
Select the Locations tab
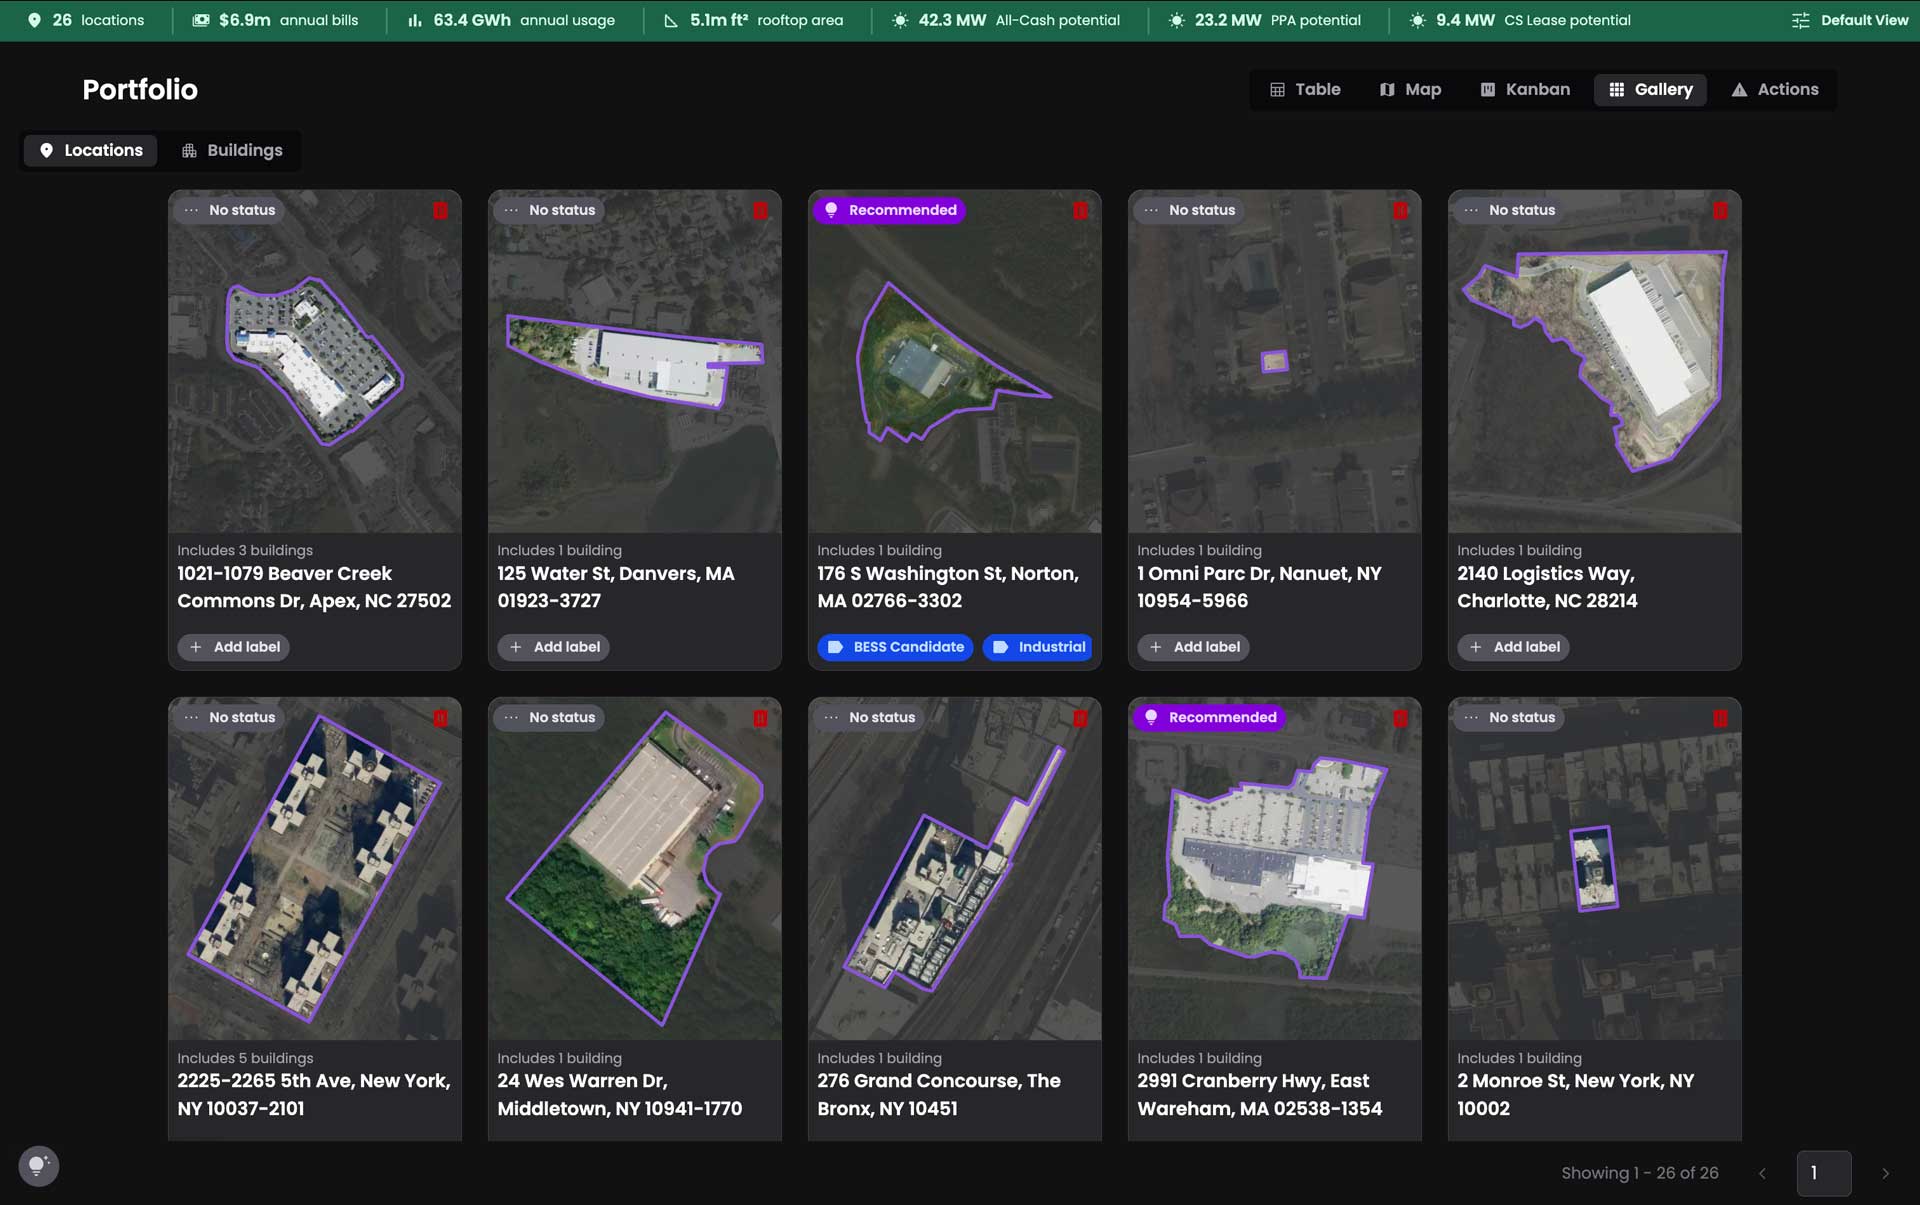pyautogui.click(x=91, y=150)
